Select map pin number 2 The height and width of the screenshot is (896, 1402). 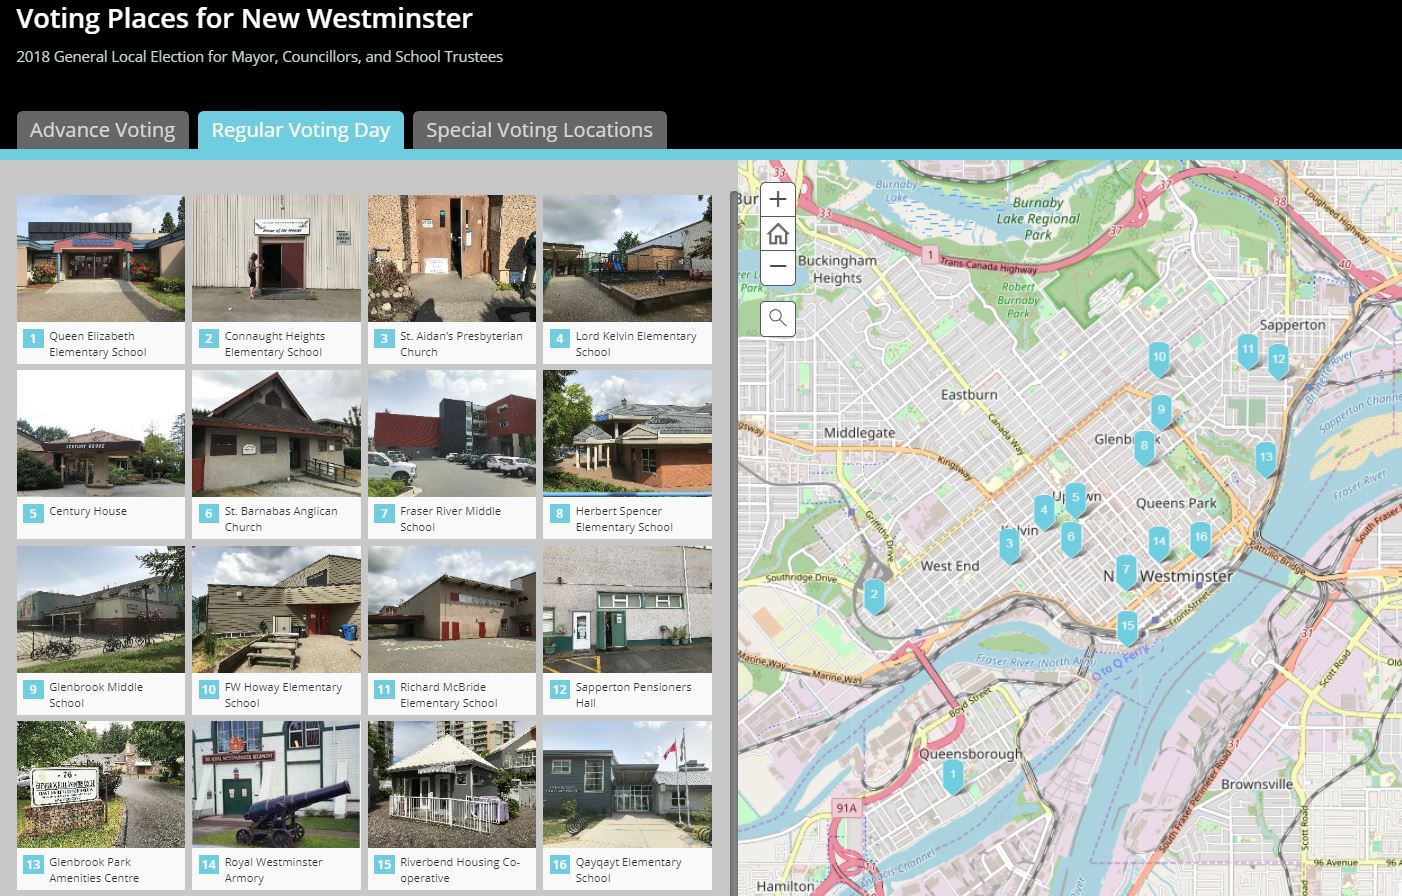click(874, 595)
